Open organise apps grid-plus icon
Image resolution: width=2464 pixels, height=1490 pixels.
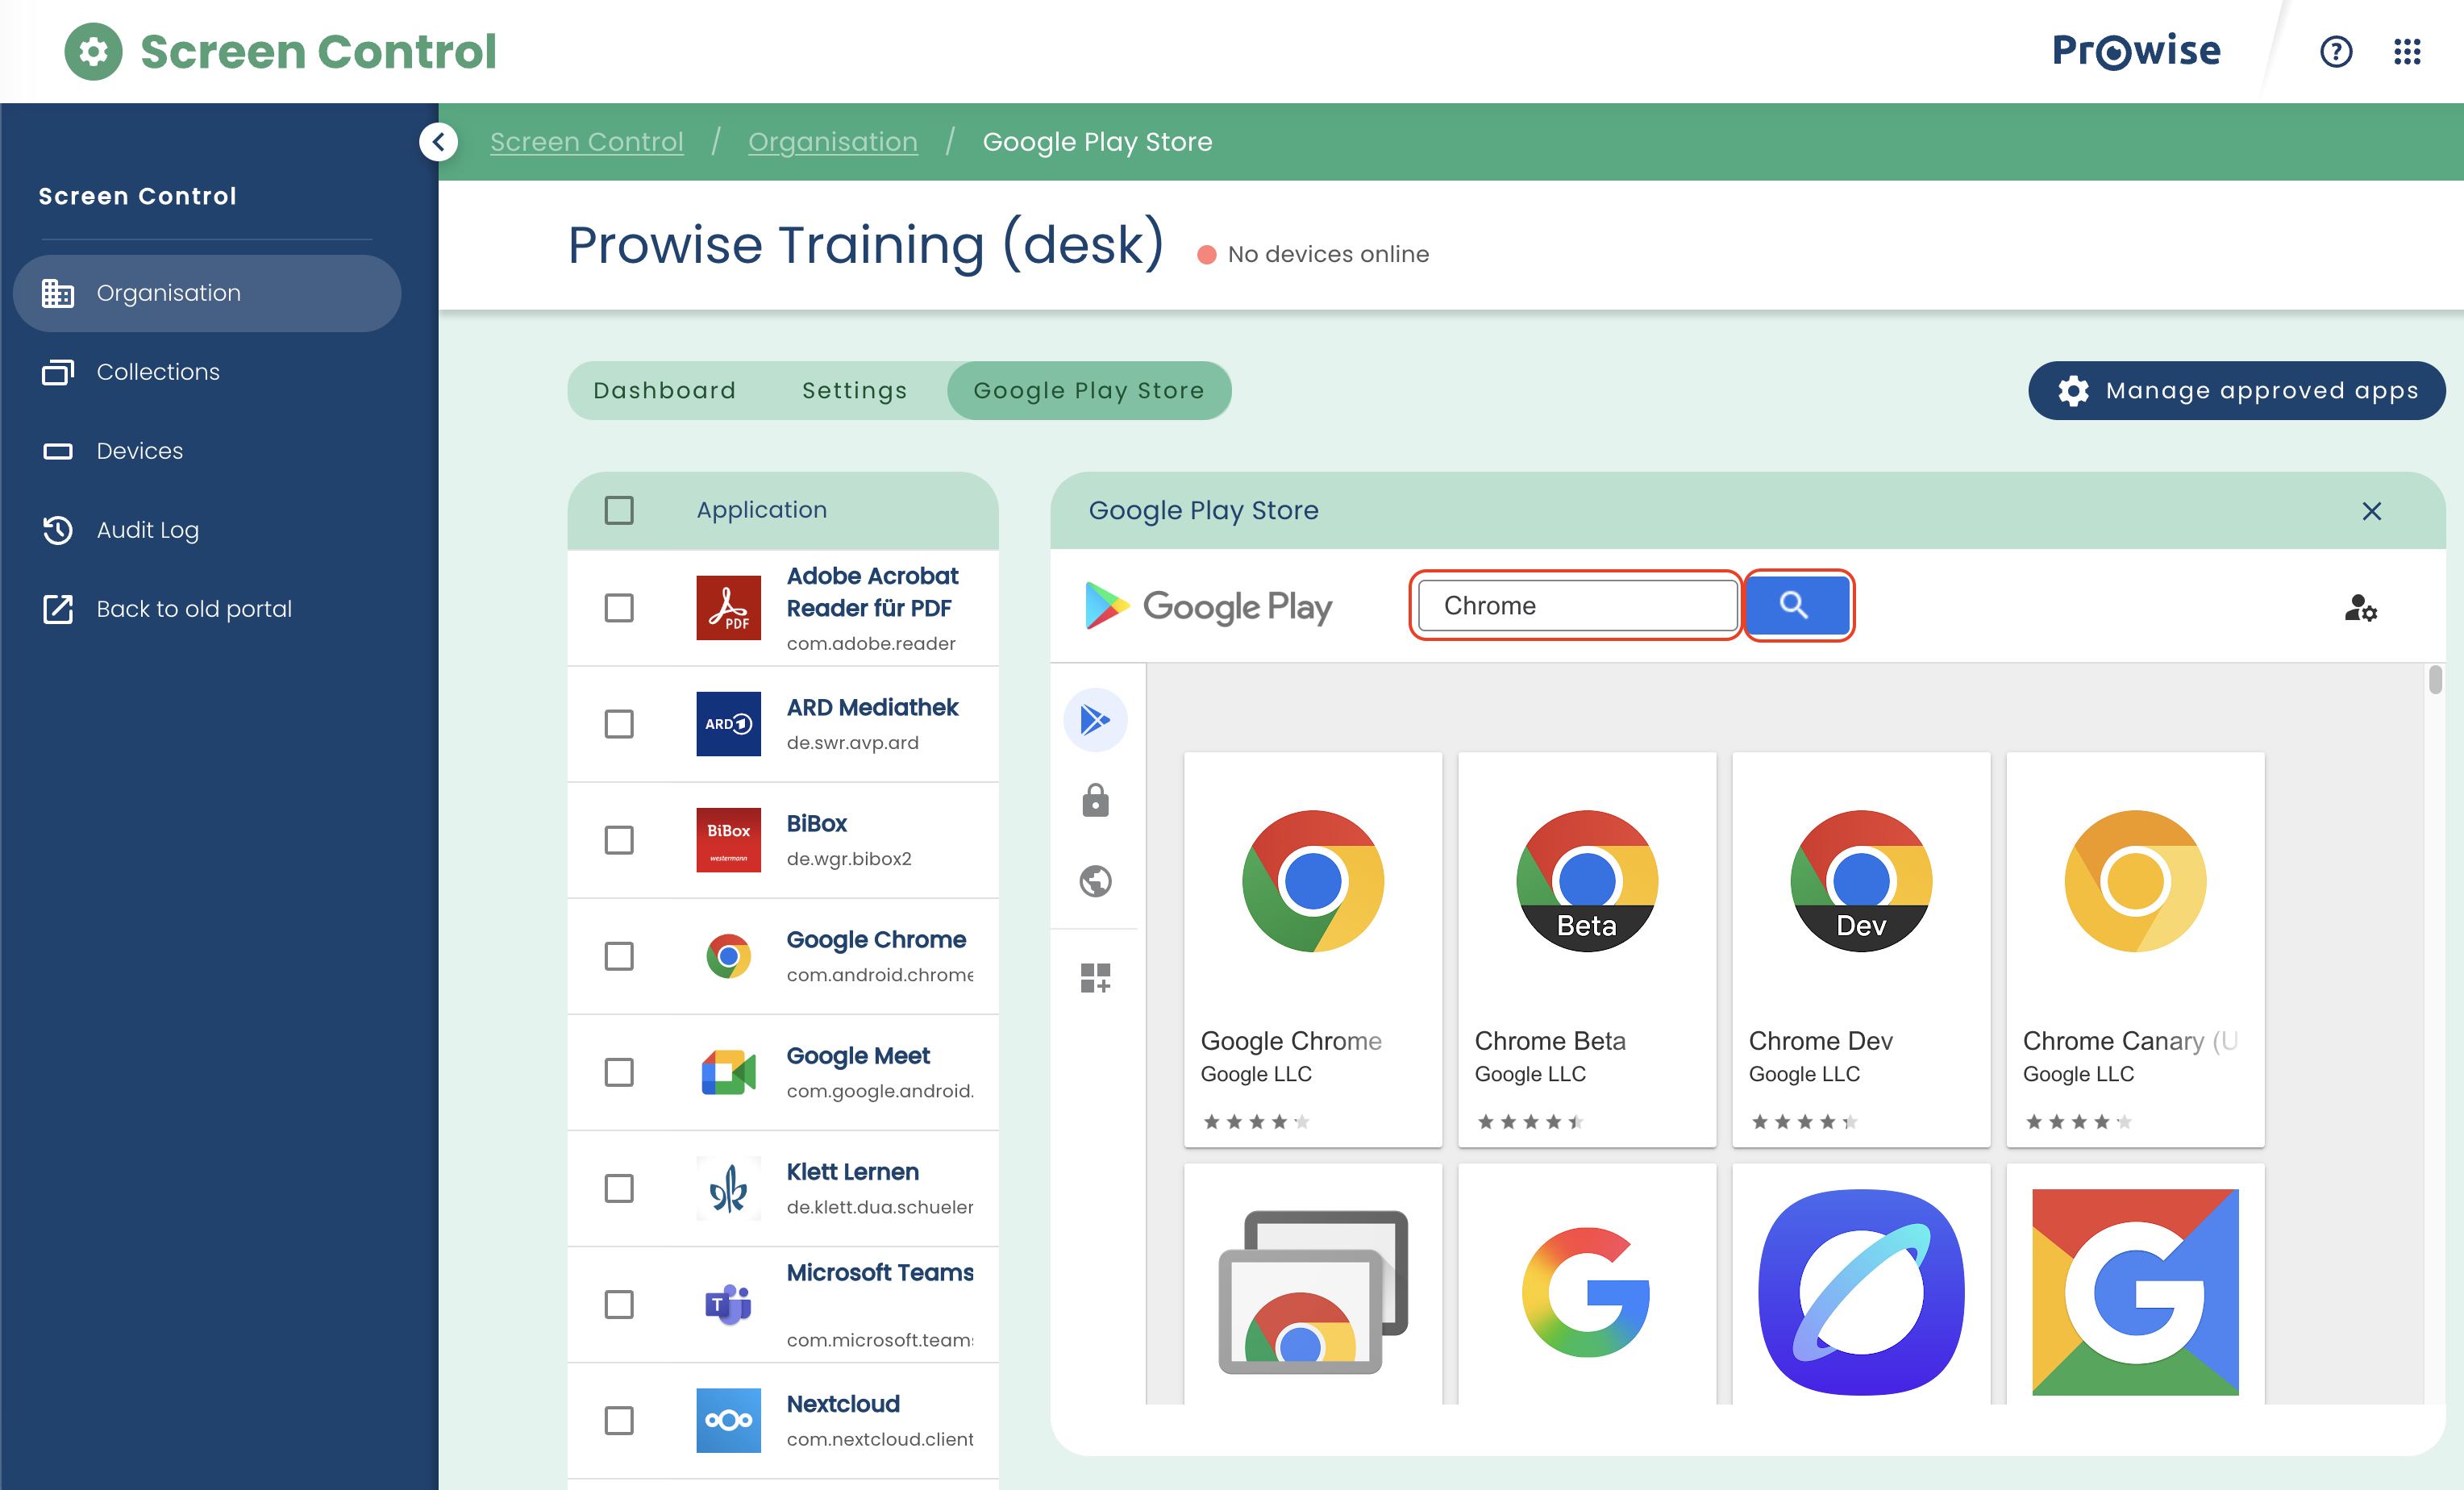click(1095, 977)
